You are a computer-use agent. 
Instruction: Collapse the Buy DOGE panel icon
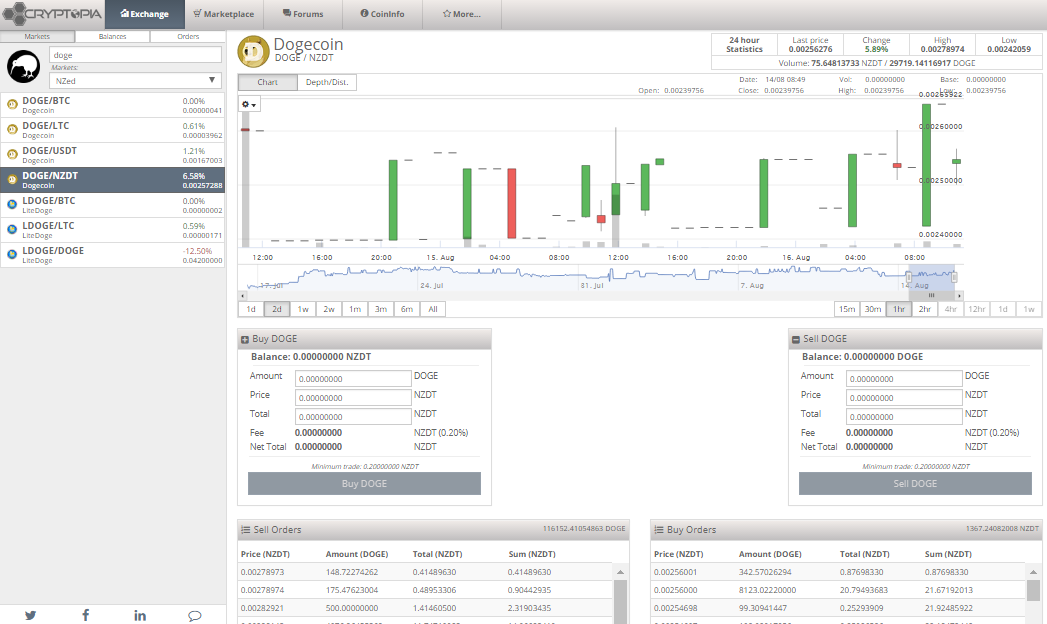pyautogui.click(x=245, y=340)
